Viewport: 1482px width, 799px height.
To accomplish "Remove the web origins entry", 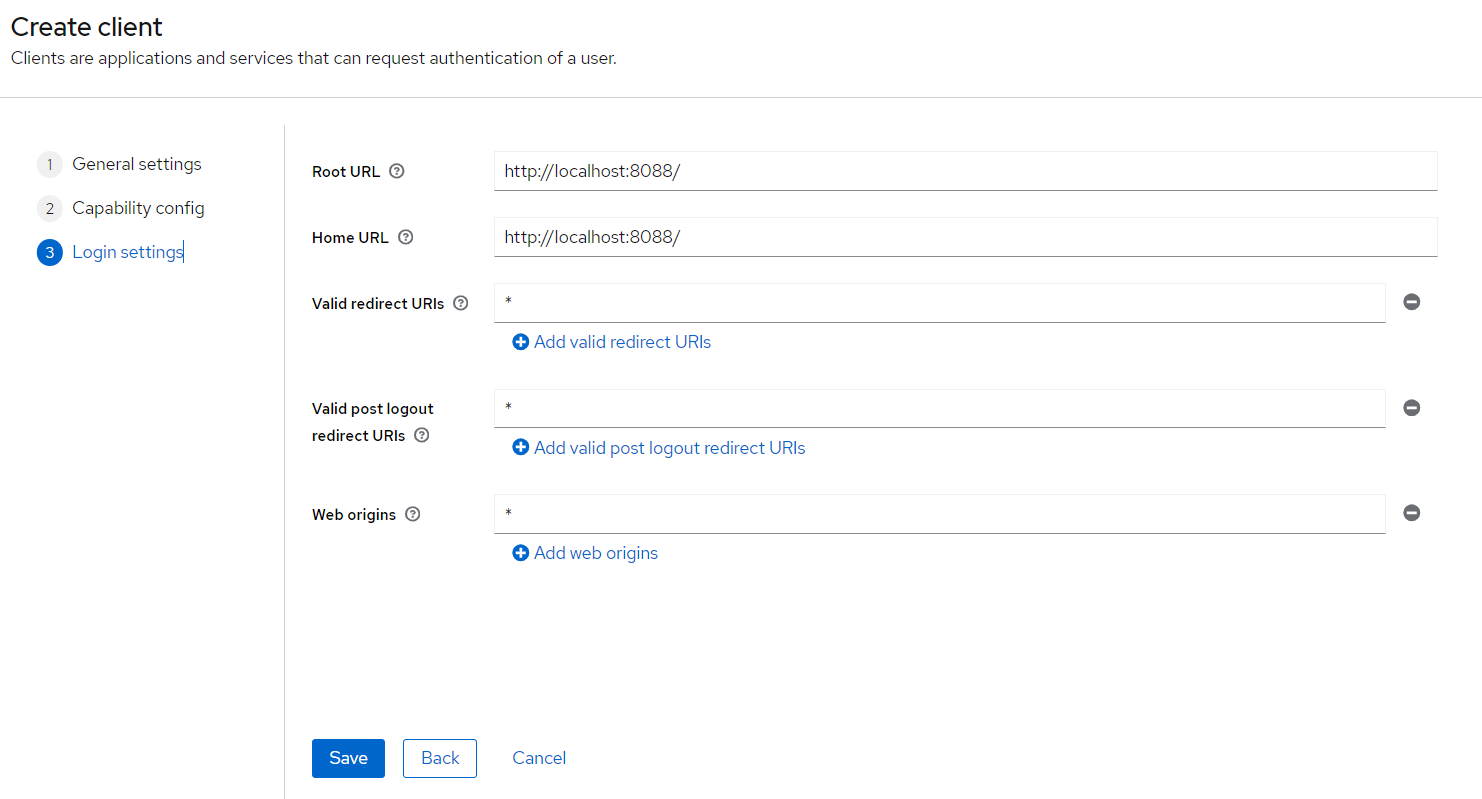I will [x=1411, y=513].
